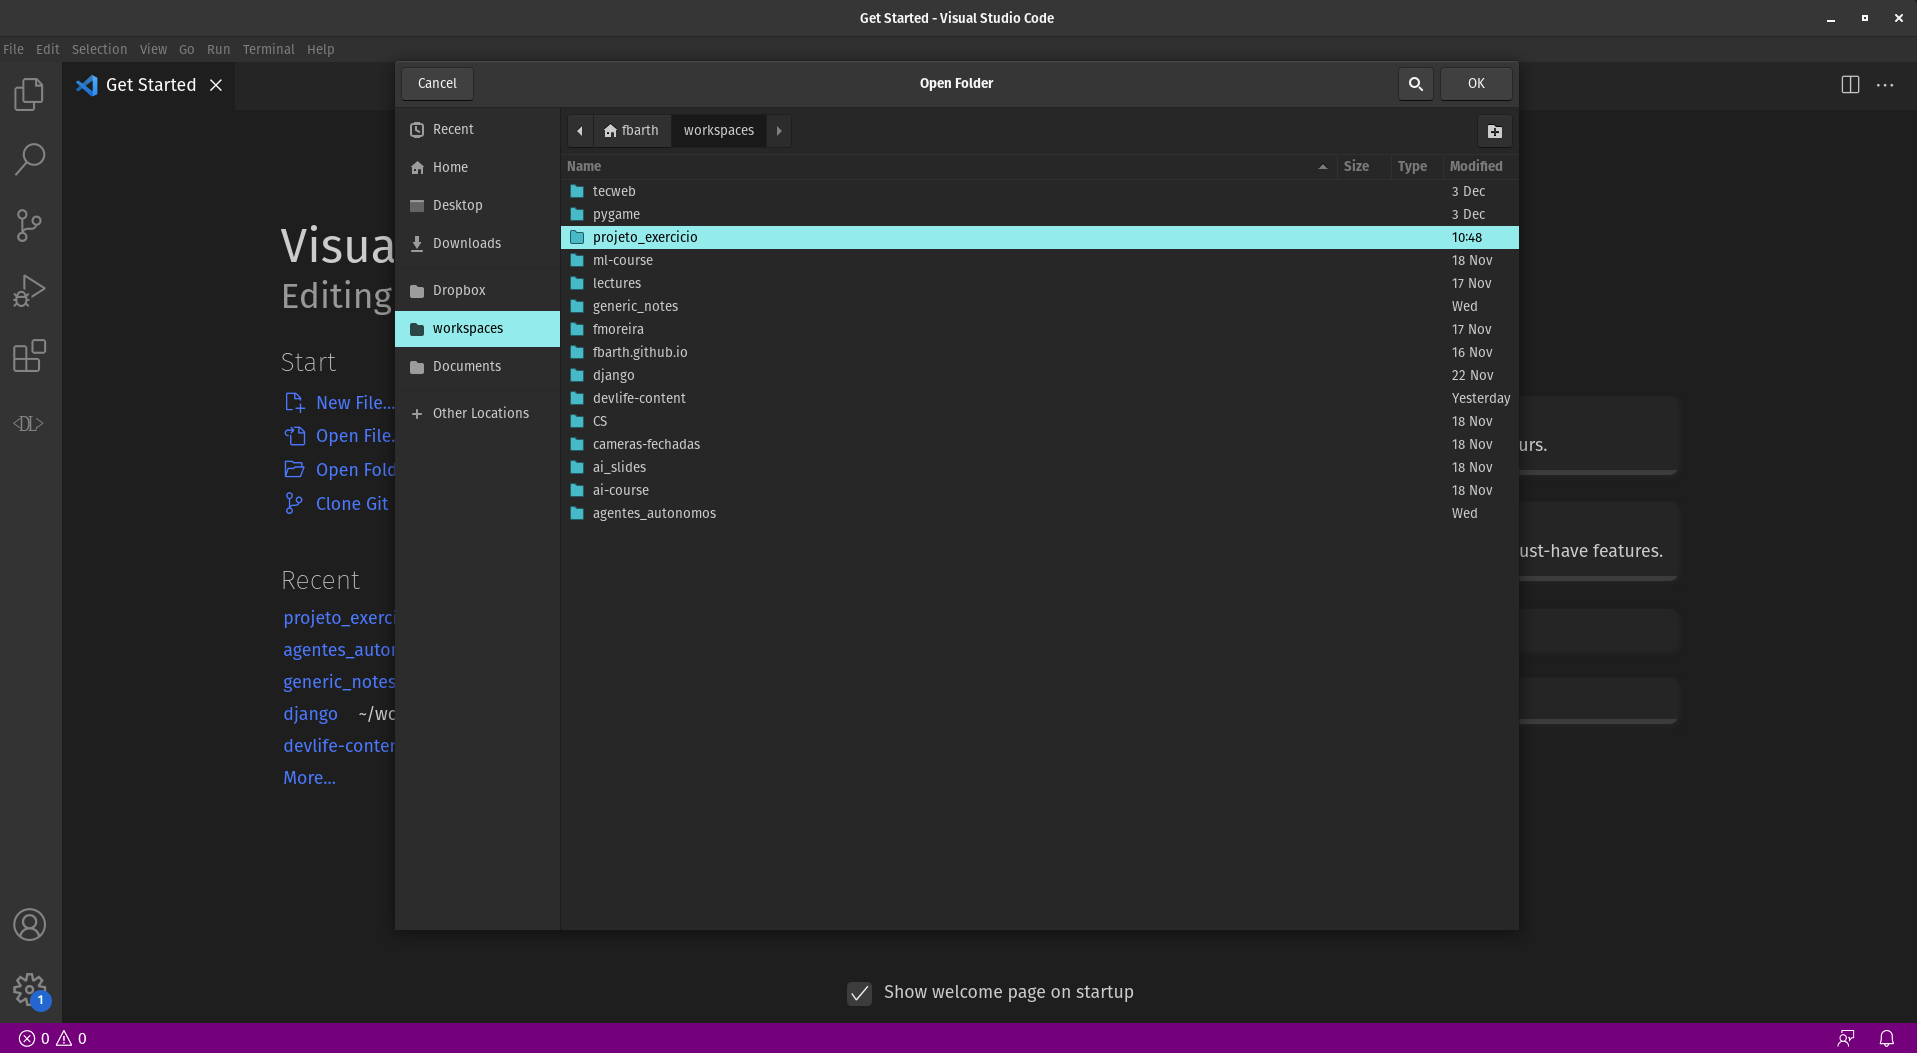This screenshot has height=1053, width=1917.
Task: Open the Selection menu
Action: click(x=99, y=49)
